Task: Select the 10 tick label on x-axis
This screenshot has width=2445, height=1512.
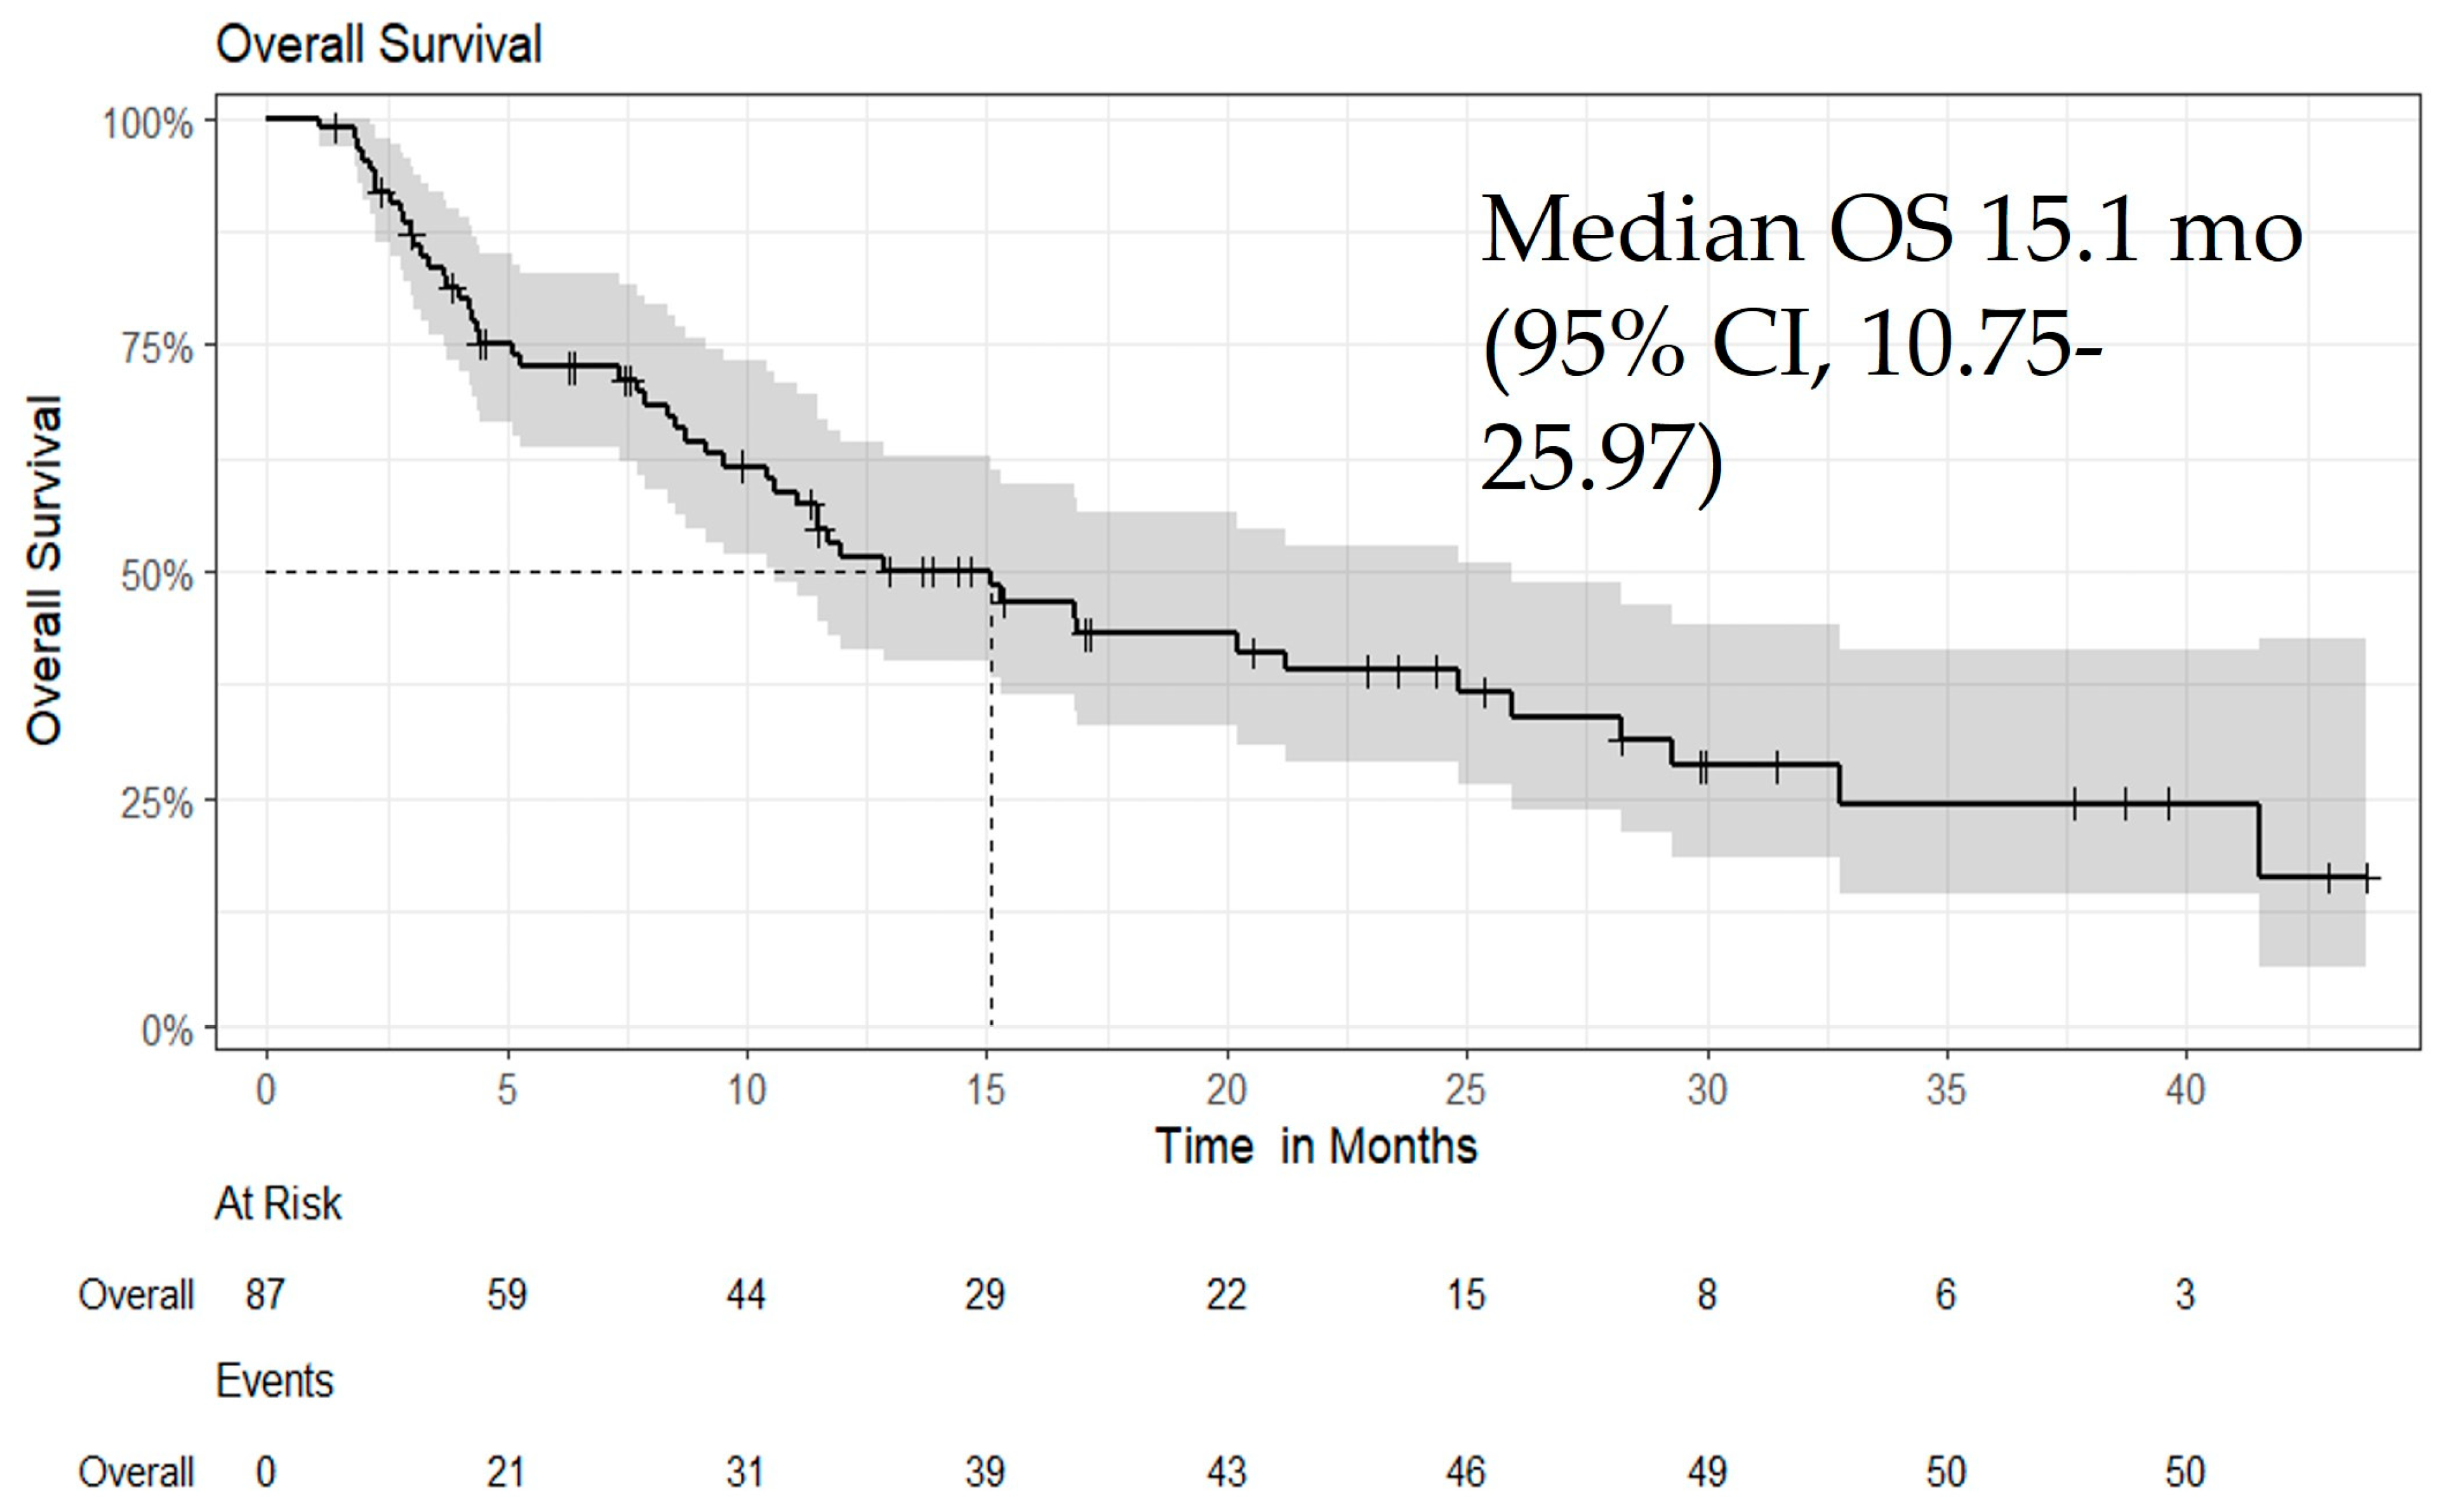Action: click(746, 1090)
